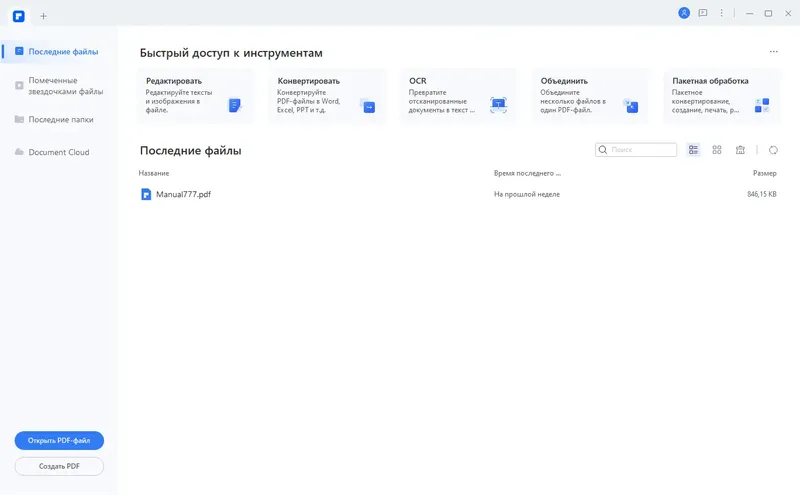Open the user account avatar
Screen dimensions: 800x495
tap(684, 13)
